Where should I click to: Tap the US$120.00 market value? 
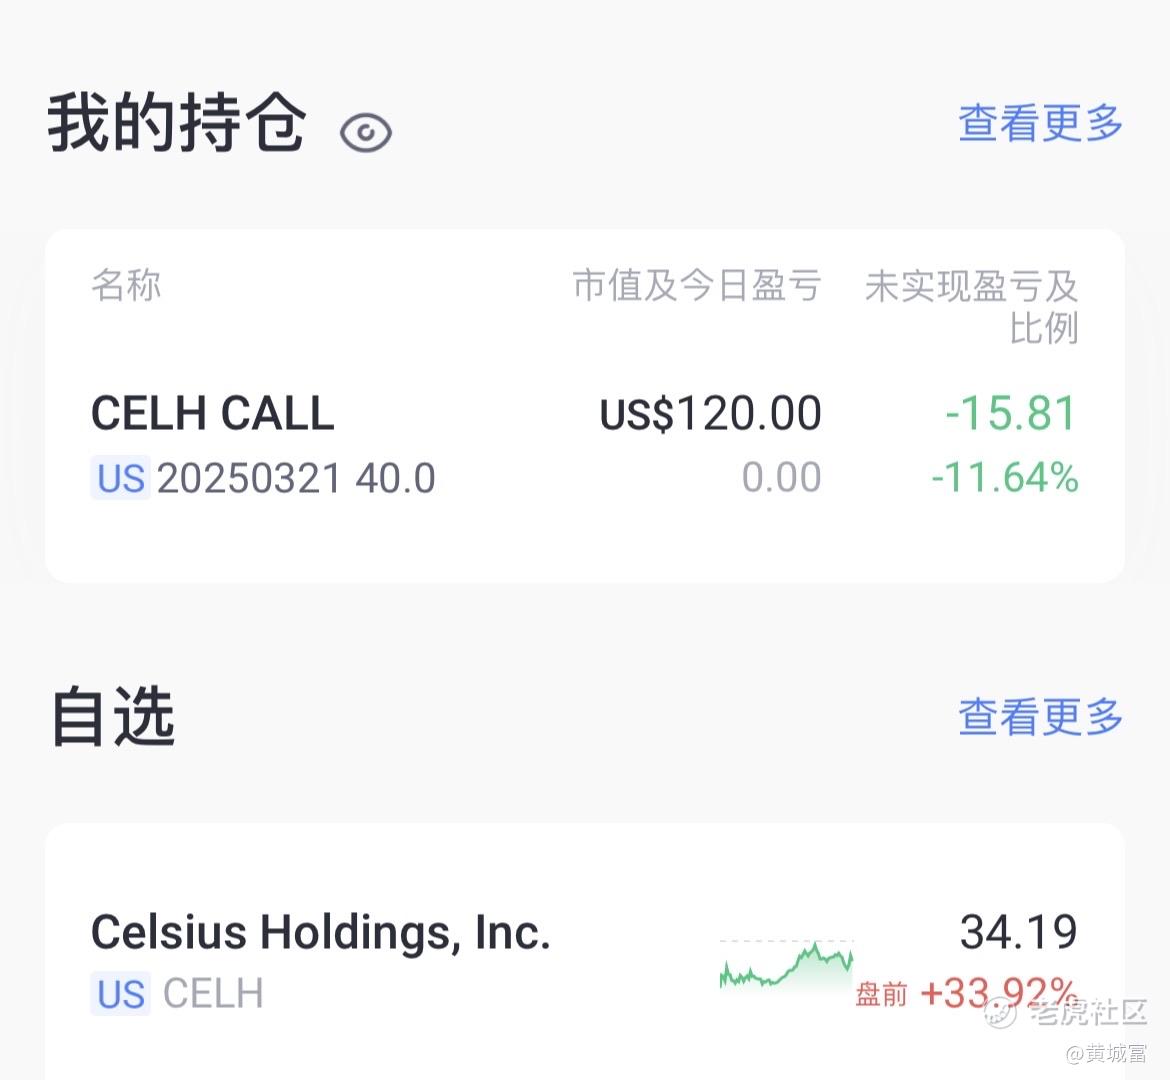pyautogui.click(x=710, y=413)
